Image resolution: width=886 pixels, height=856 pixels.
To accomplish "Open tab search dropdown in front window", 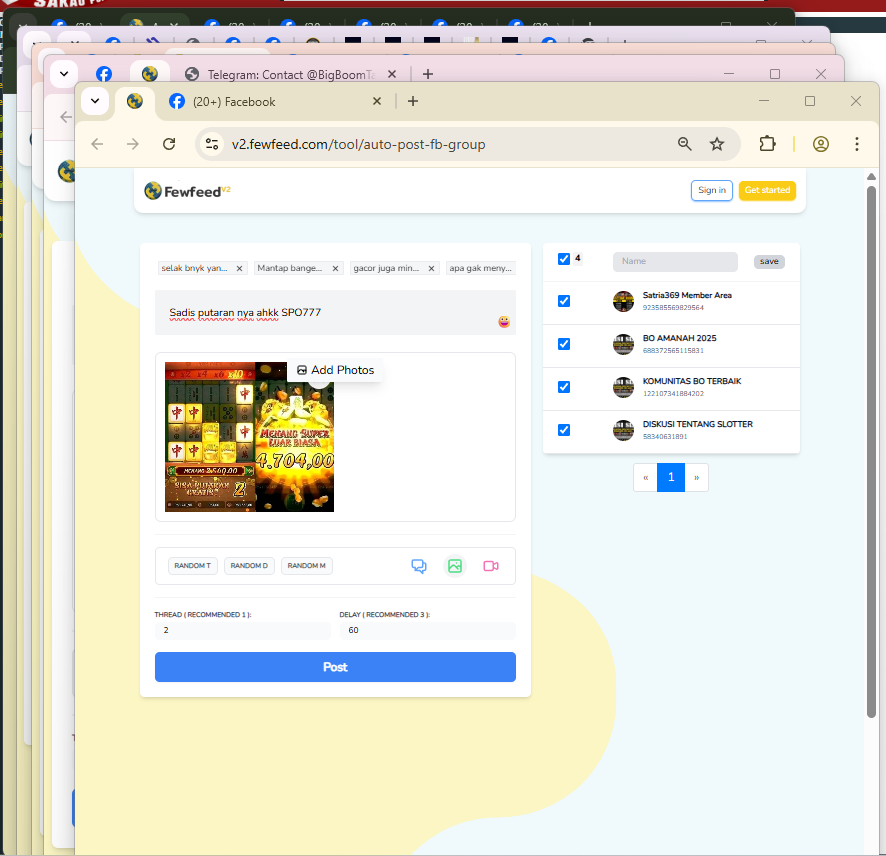I will point(95,101).
